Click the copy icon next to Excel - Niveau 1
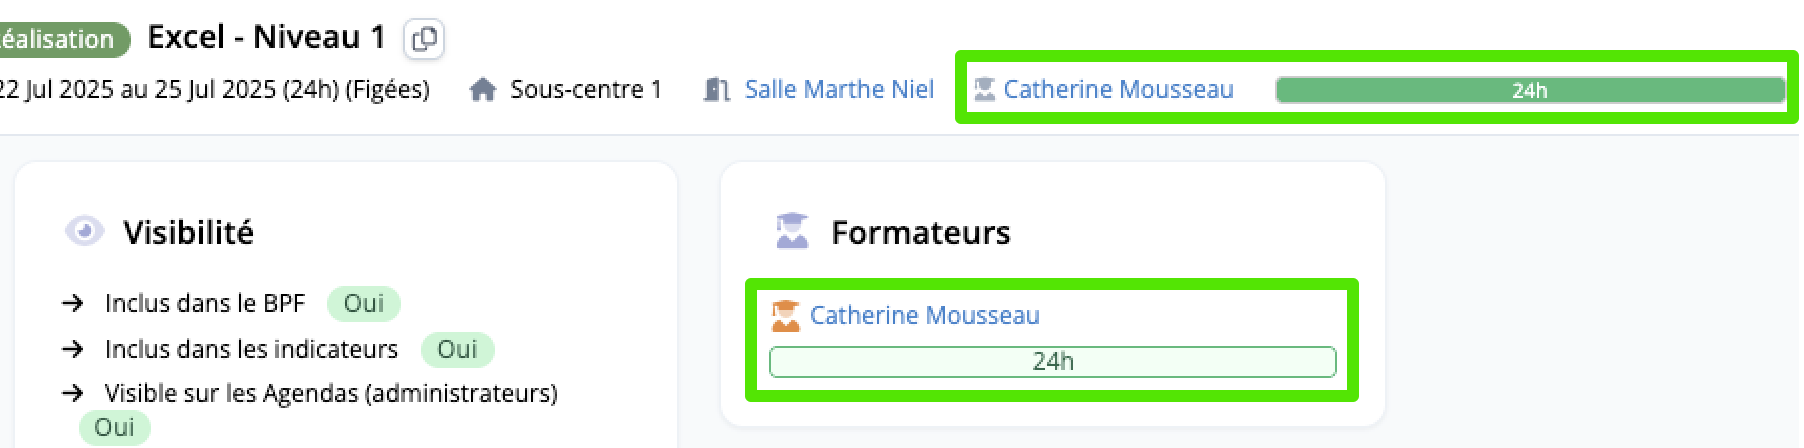This screenshot has height=448, width=1804. [x=424, y=39]
